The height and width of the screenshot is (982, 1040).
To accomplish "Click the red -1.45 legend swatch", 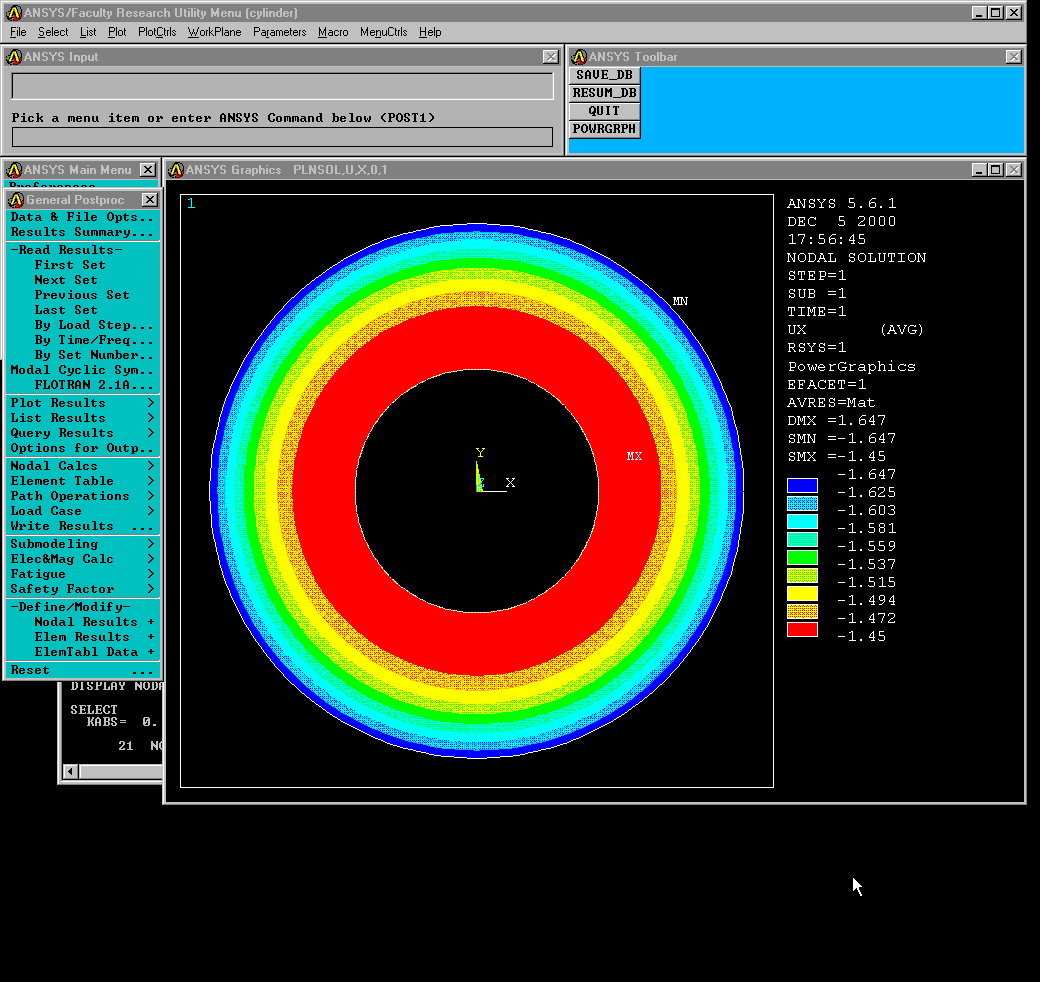I will pyautogui.click(x=802, y=629).
